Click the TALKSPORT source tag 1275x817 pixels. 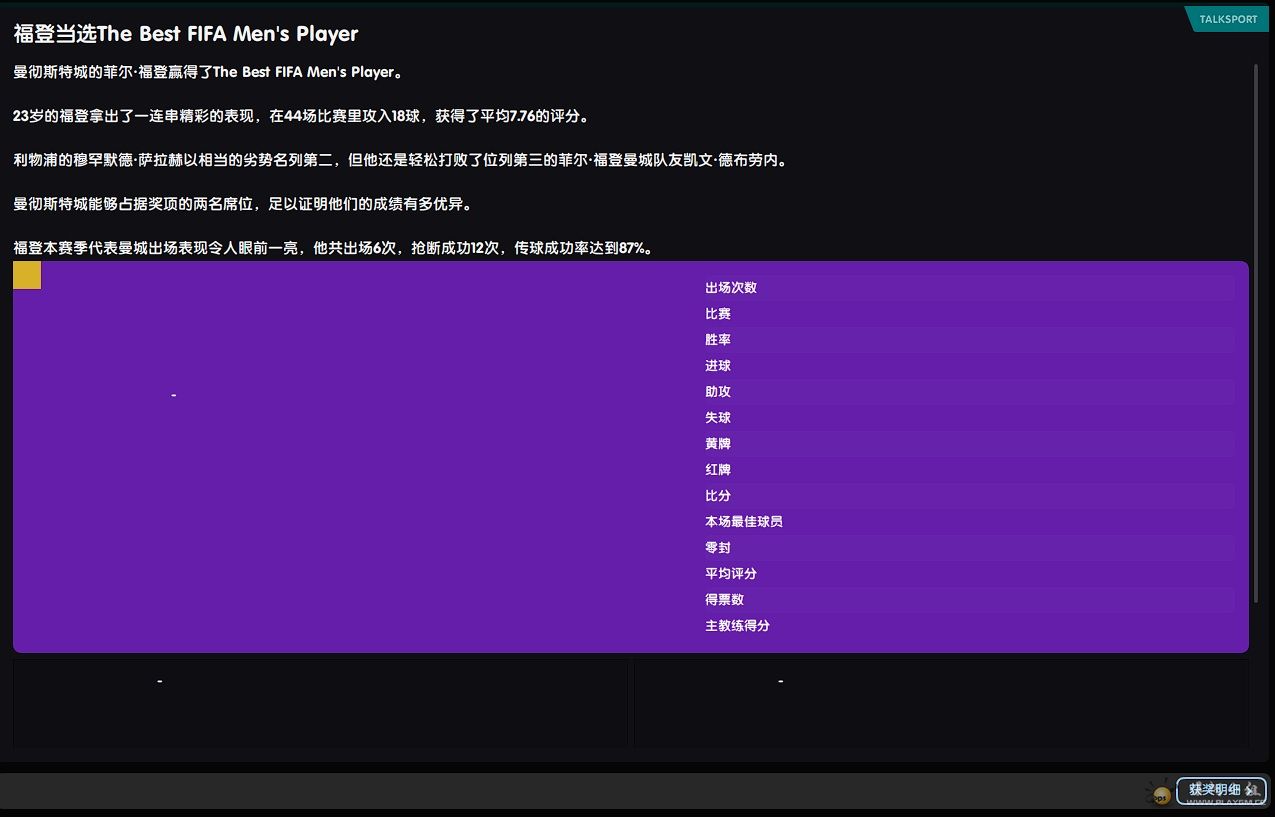pos(1226,19)
